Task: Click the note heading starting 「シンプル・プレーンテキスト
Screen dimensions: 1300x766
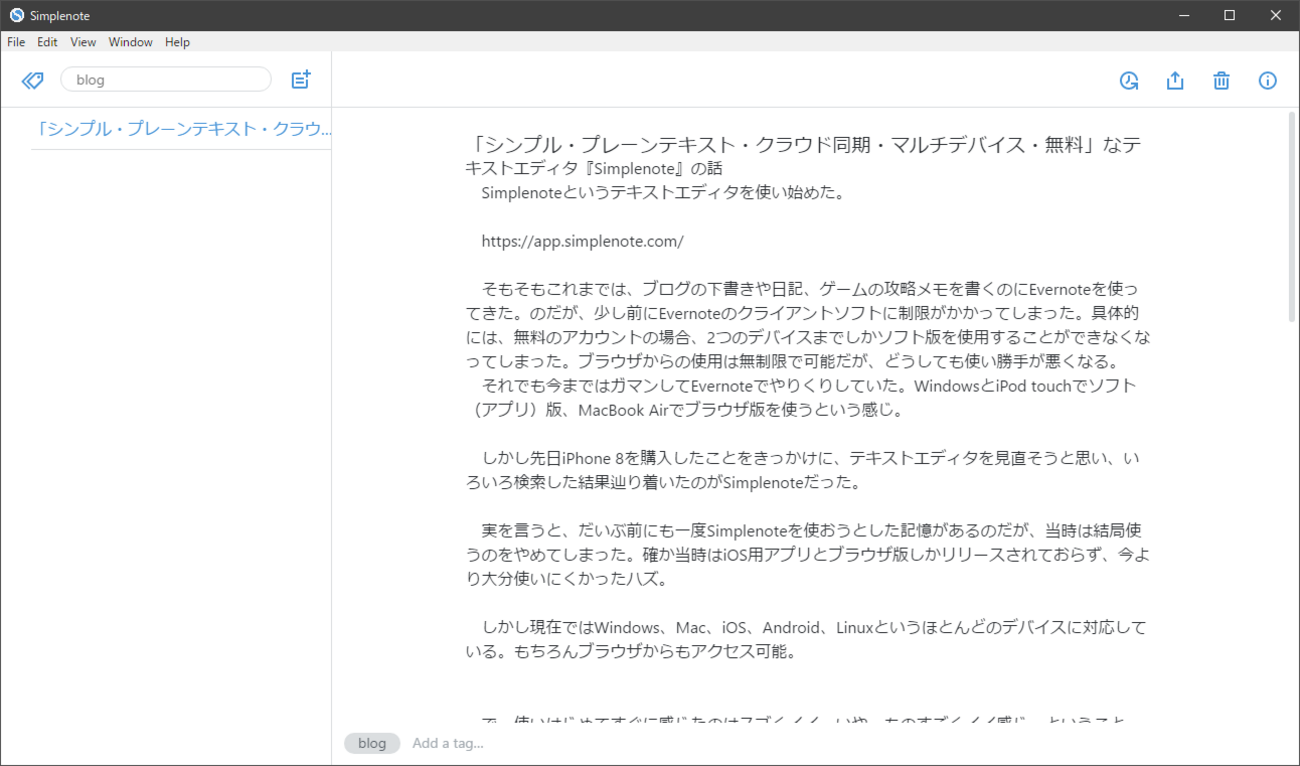Action: click(804, 156)
